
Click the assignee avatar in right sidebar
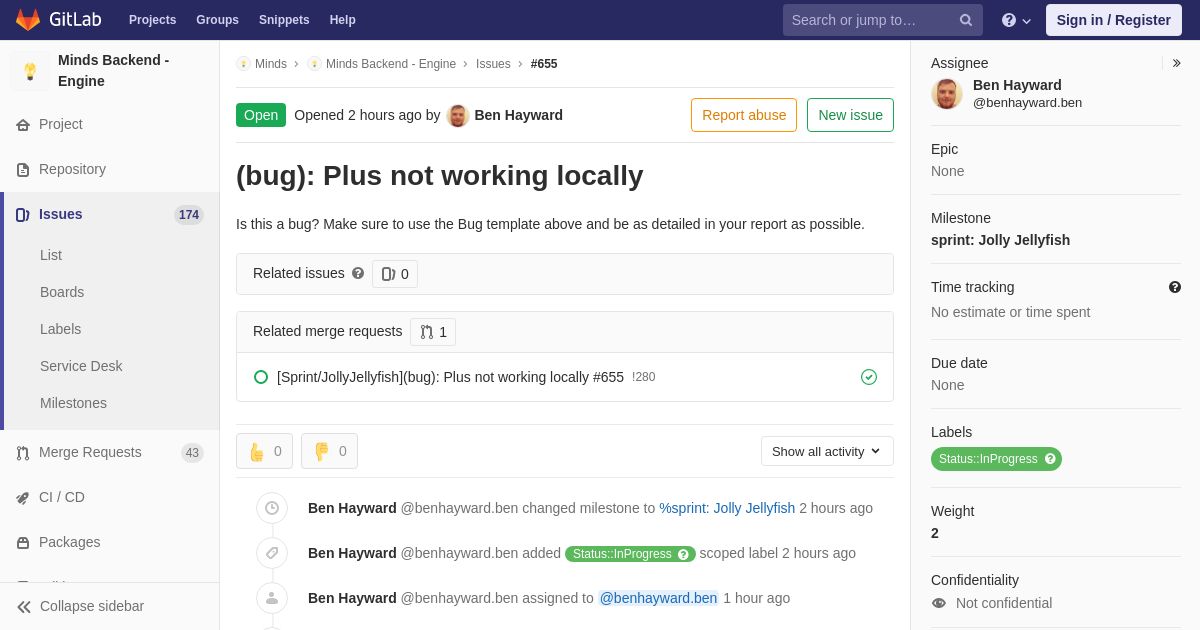click(x=947, y=94)
